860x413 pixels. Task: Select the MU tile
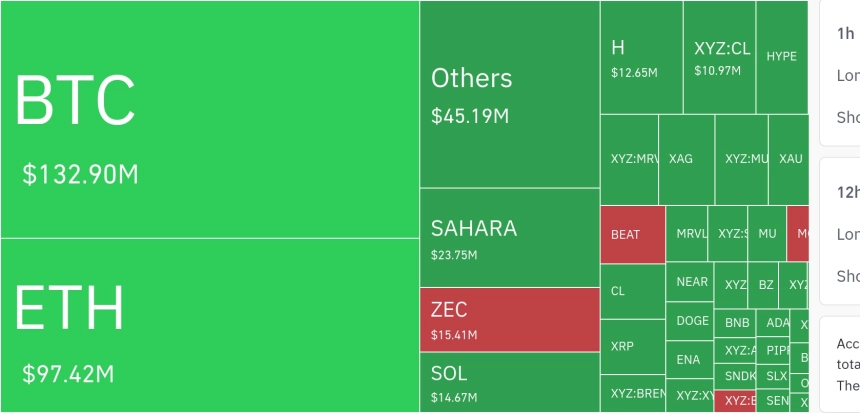click(x=767, y=234)
